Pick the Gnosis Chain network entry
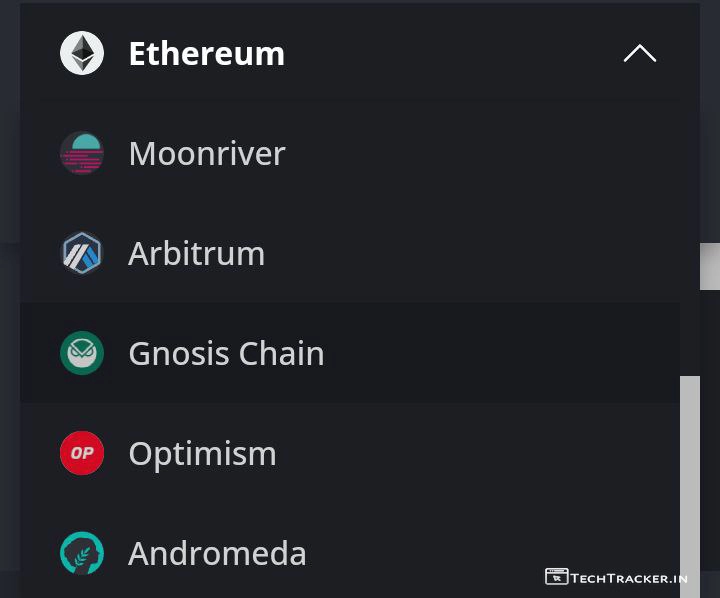Image resolution: width=720 pixels, height=598 pixels. coord(226,353)
